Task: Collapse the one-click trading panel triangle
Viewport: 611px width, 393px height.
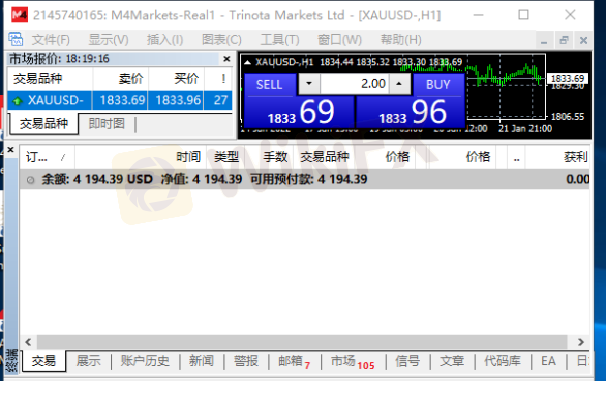Action: pyautogui.click(x=247, y=62)
